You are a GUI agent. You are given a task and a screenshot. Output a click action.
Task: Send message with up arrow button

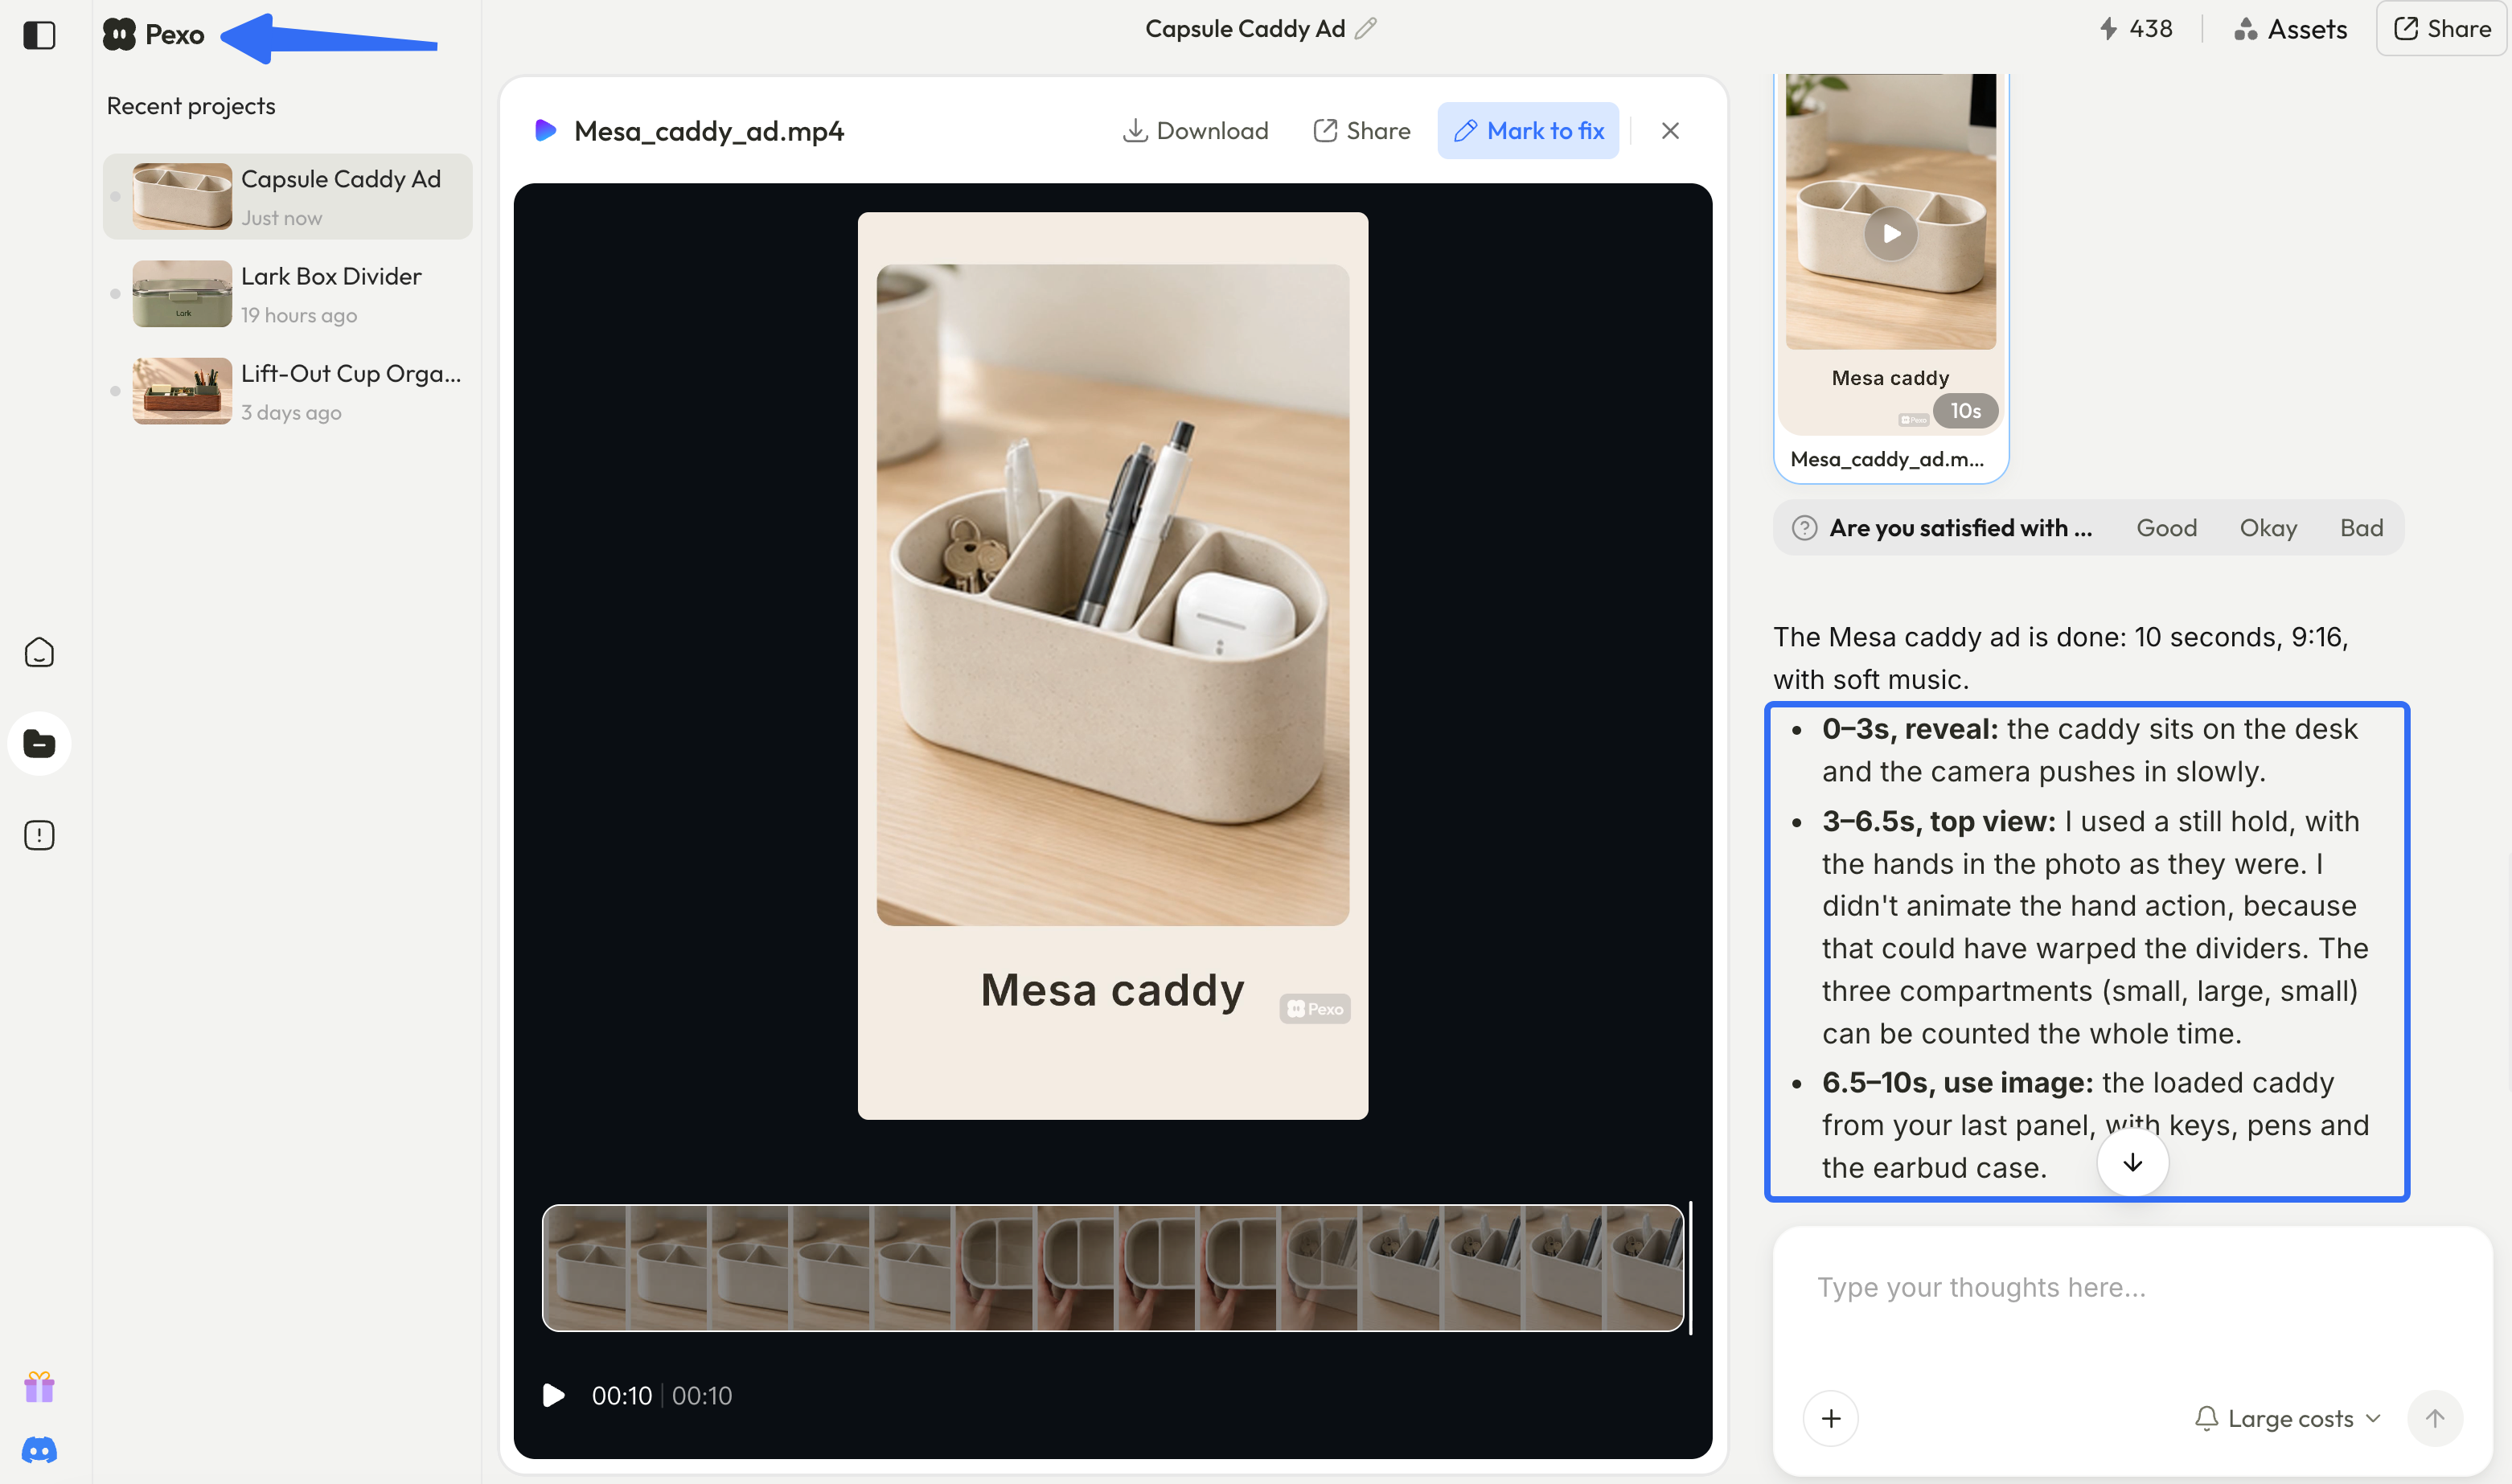pos(2435,1418)
